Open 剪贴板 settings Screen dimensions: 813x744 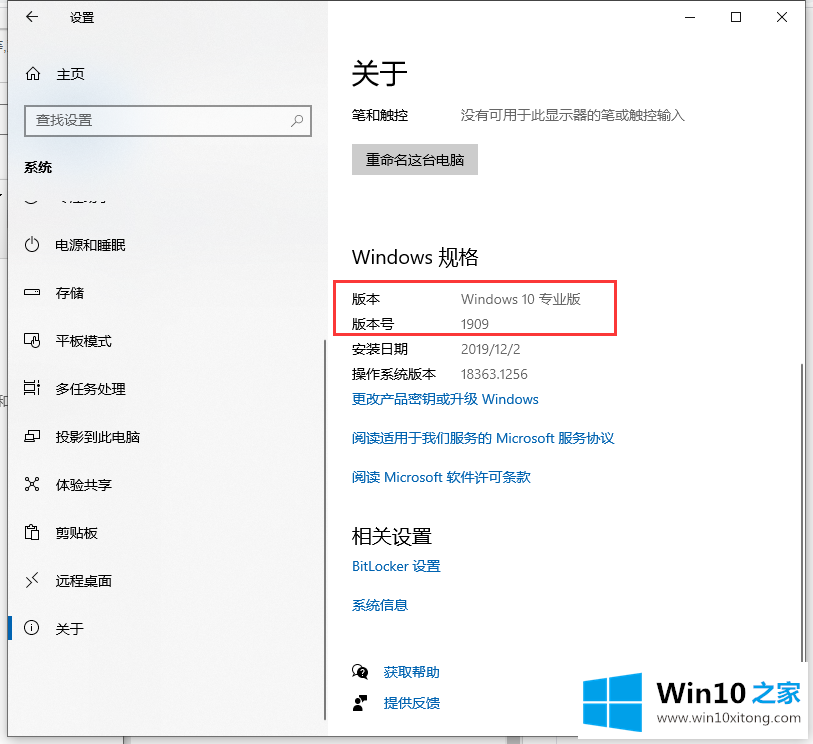pyautogui.click(x=76, y=532)
